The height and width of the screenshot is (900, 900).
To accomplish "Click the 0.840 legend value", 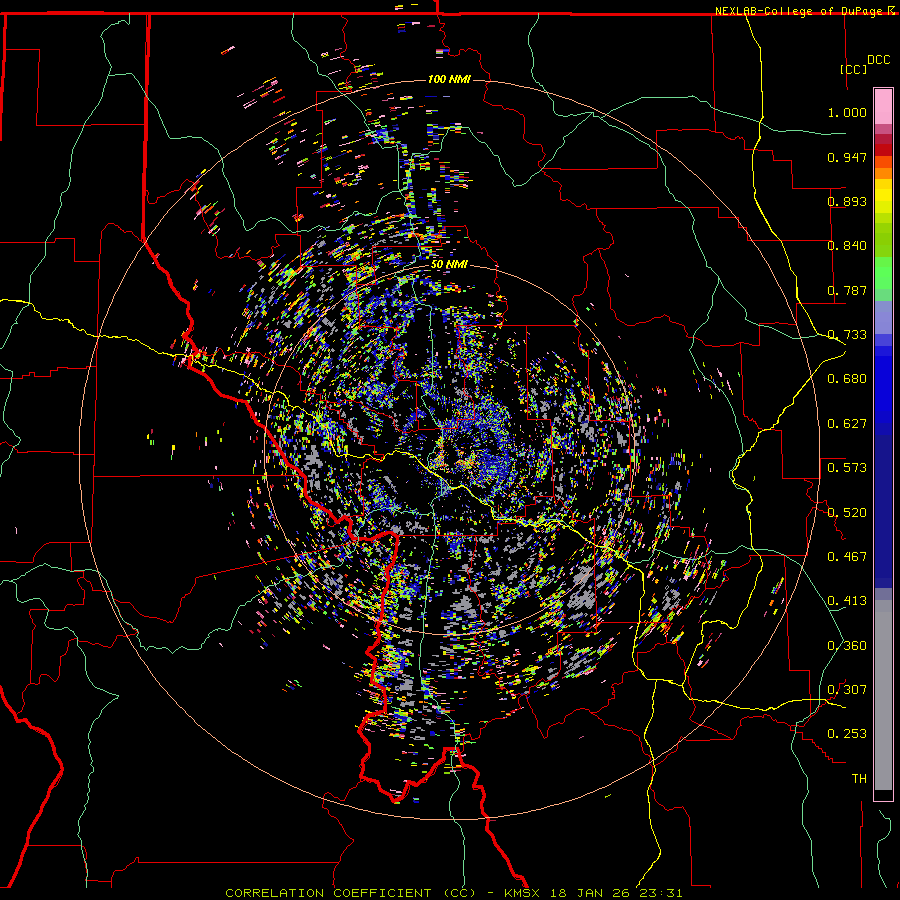I will pos(847,246).
